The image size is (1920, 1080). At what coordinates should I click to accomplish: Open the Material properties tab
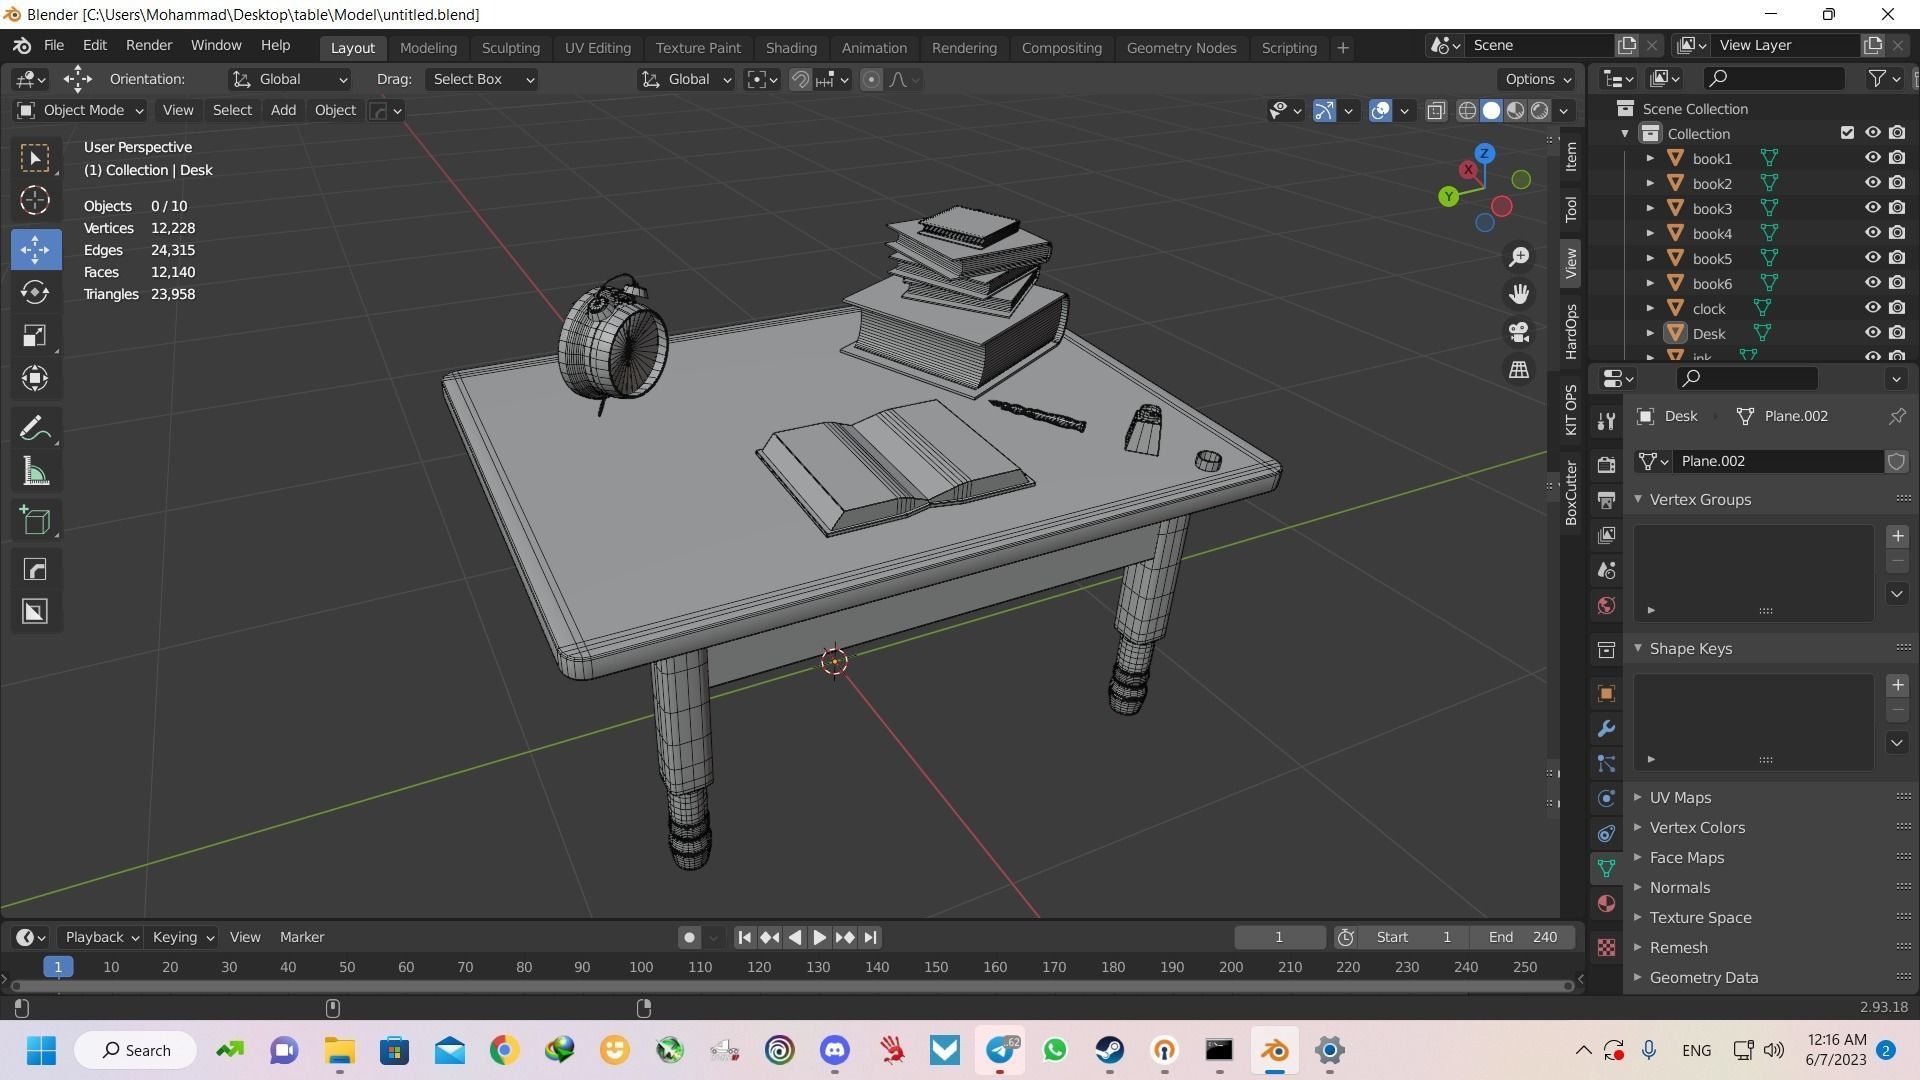pyautogui.click(x=1606, y=904)
